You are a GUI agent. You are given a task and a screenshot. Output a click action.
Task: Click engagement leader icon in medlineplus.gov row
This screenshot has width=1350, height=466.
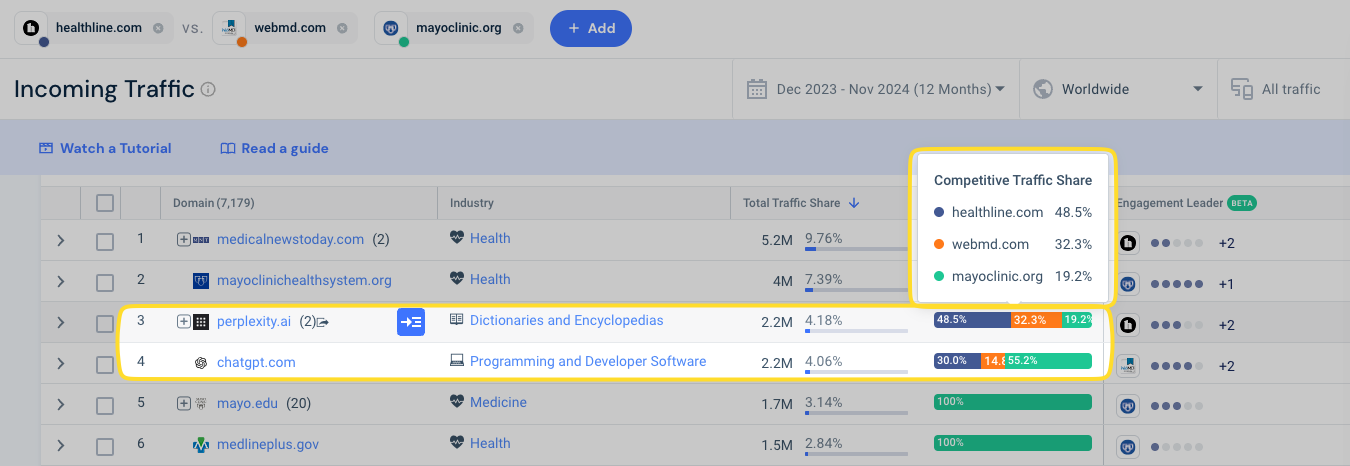pos(1128,448)
